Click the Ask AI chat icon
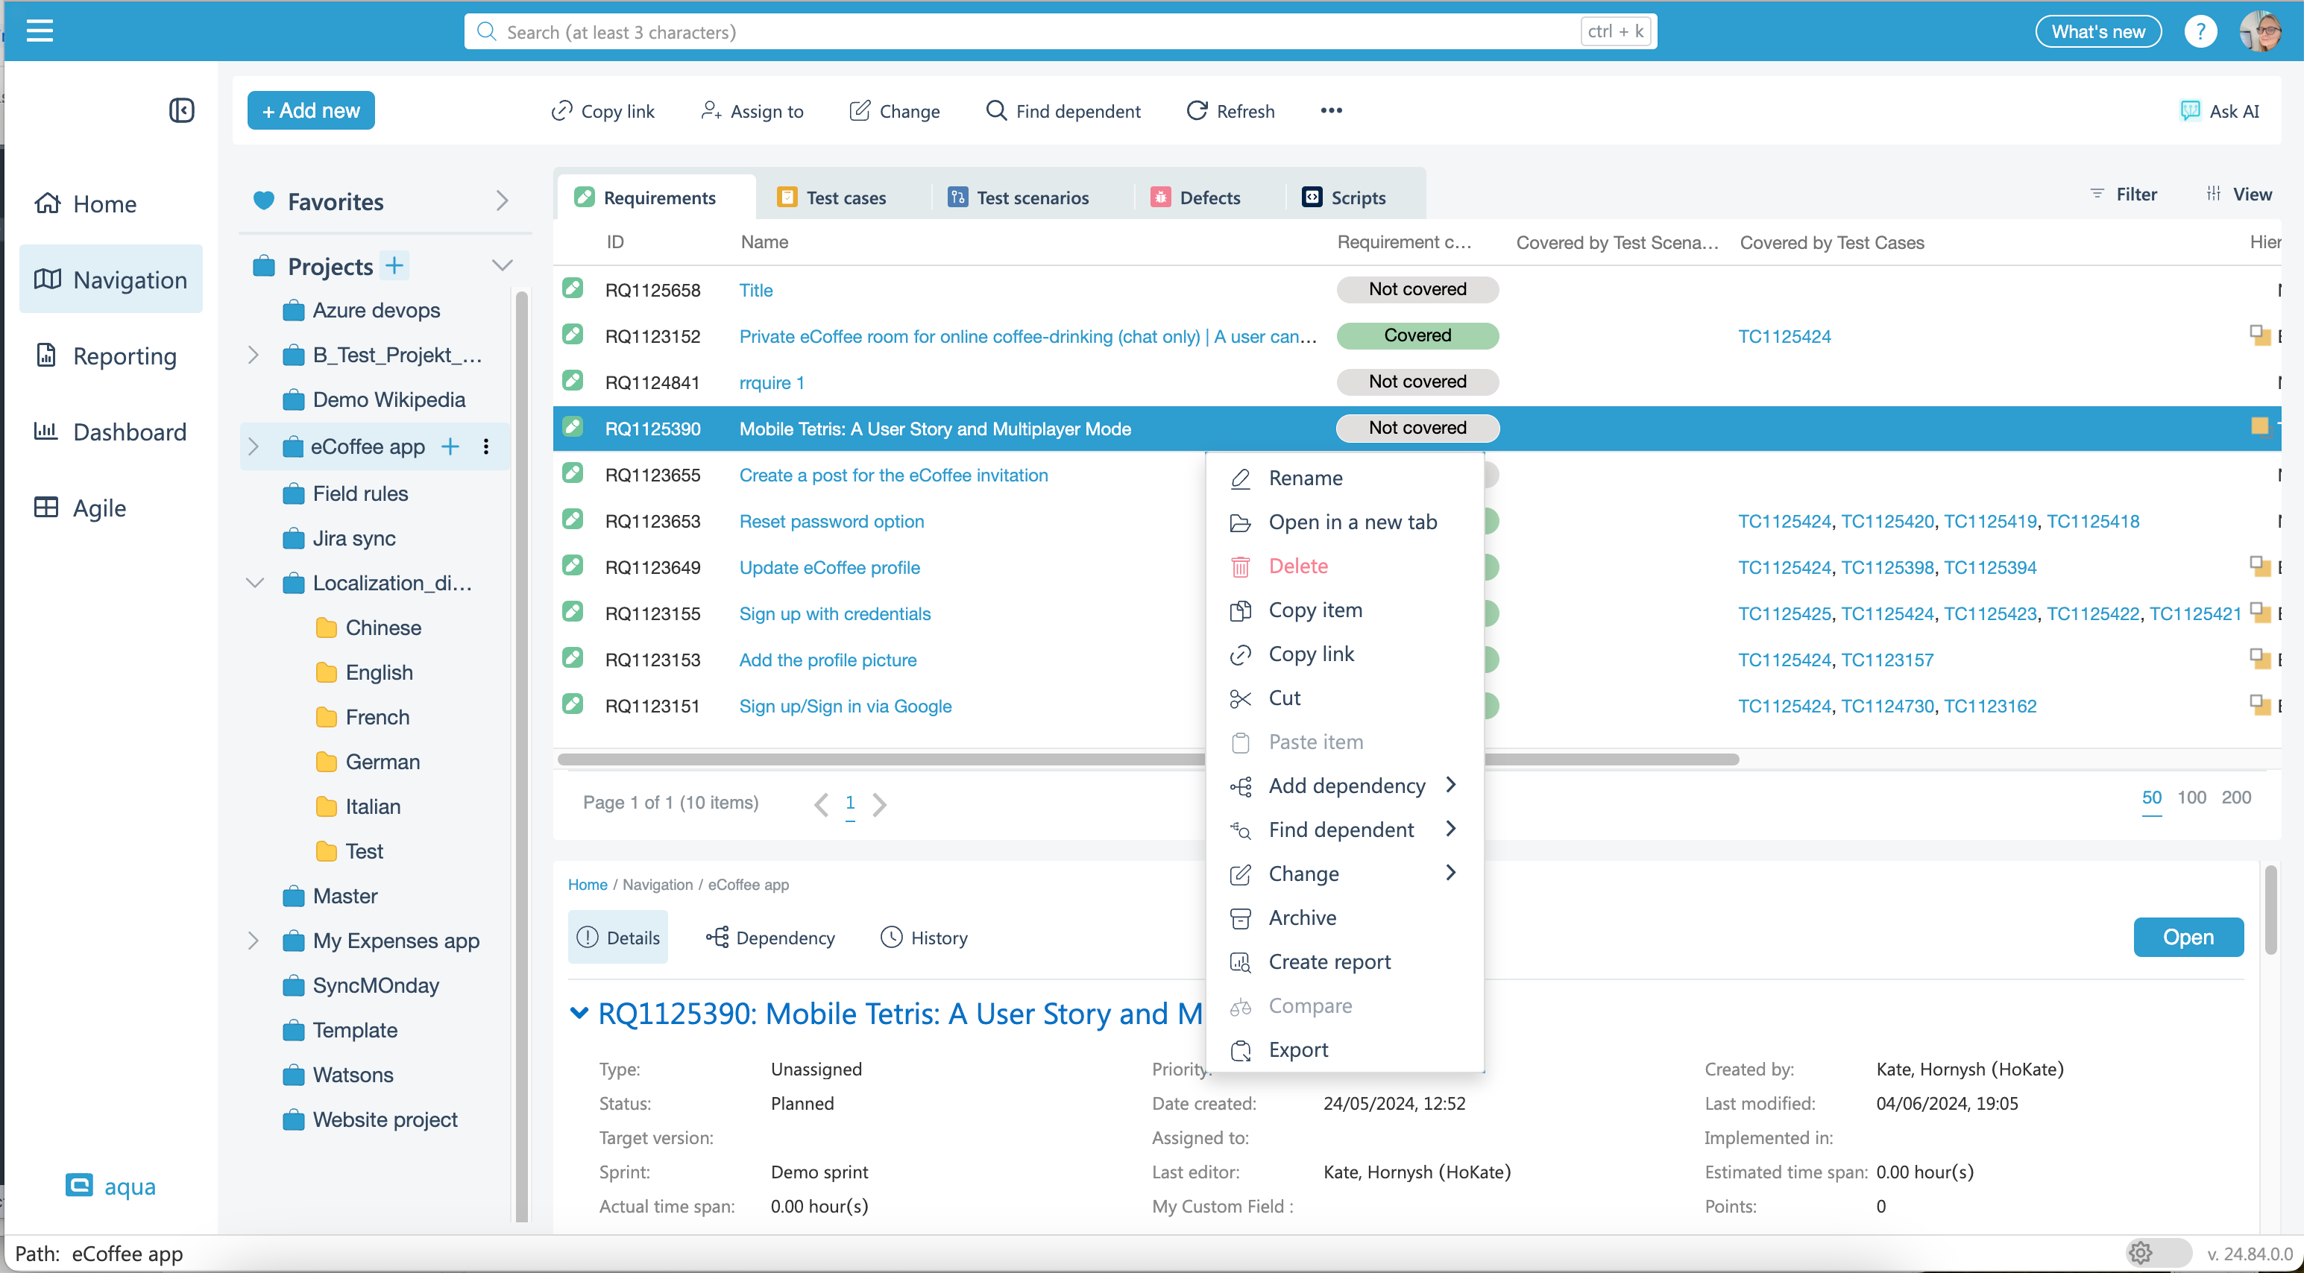The width and height of the screenshot is (2304, 1273). (x=2189, y=111)
